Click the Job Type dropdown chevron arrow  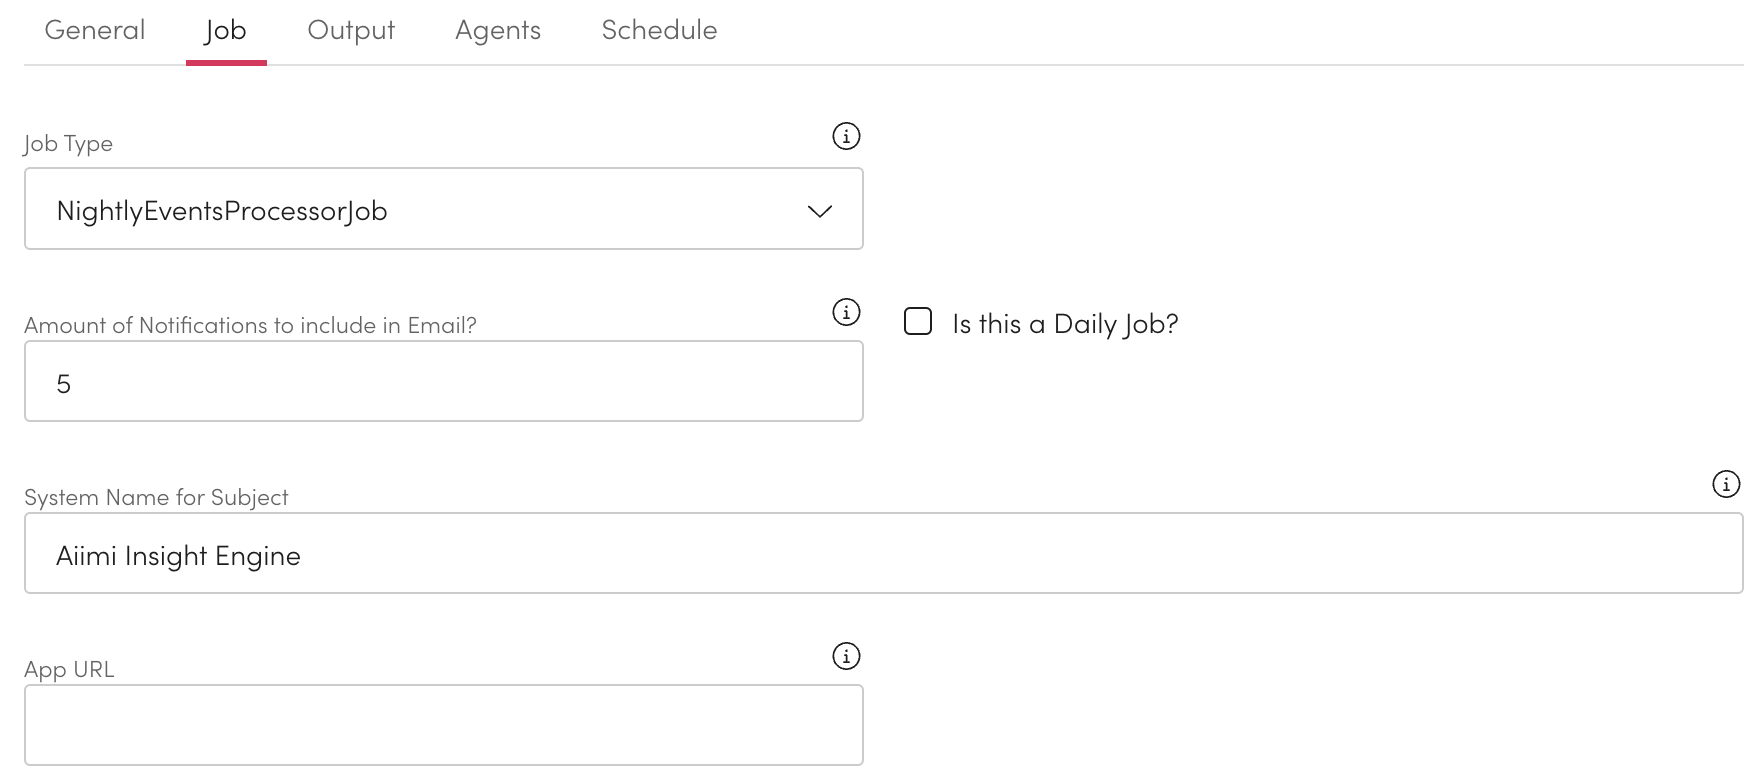click(x=820, y=211)
